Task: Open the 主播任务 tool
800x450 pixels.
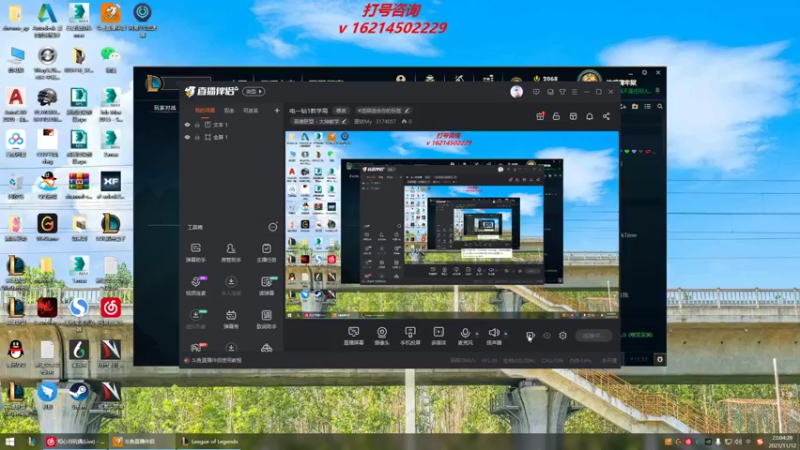Action: coord(266,253)
